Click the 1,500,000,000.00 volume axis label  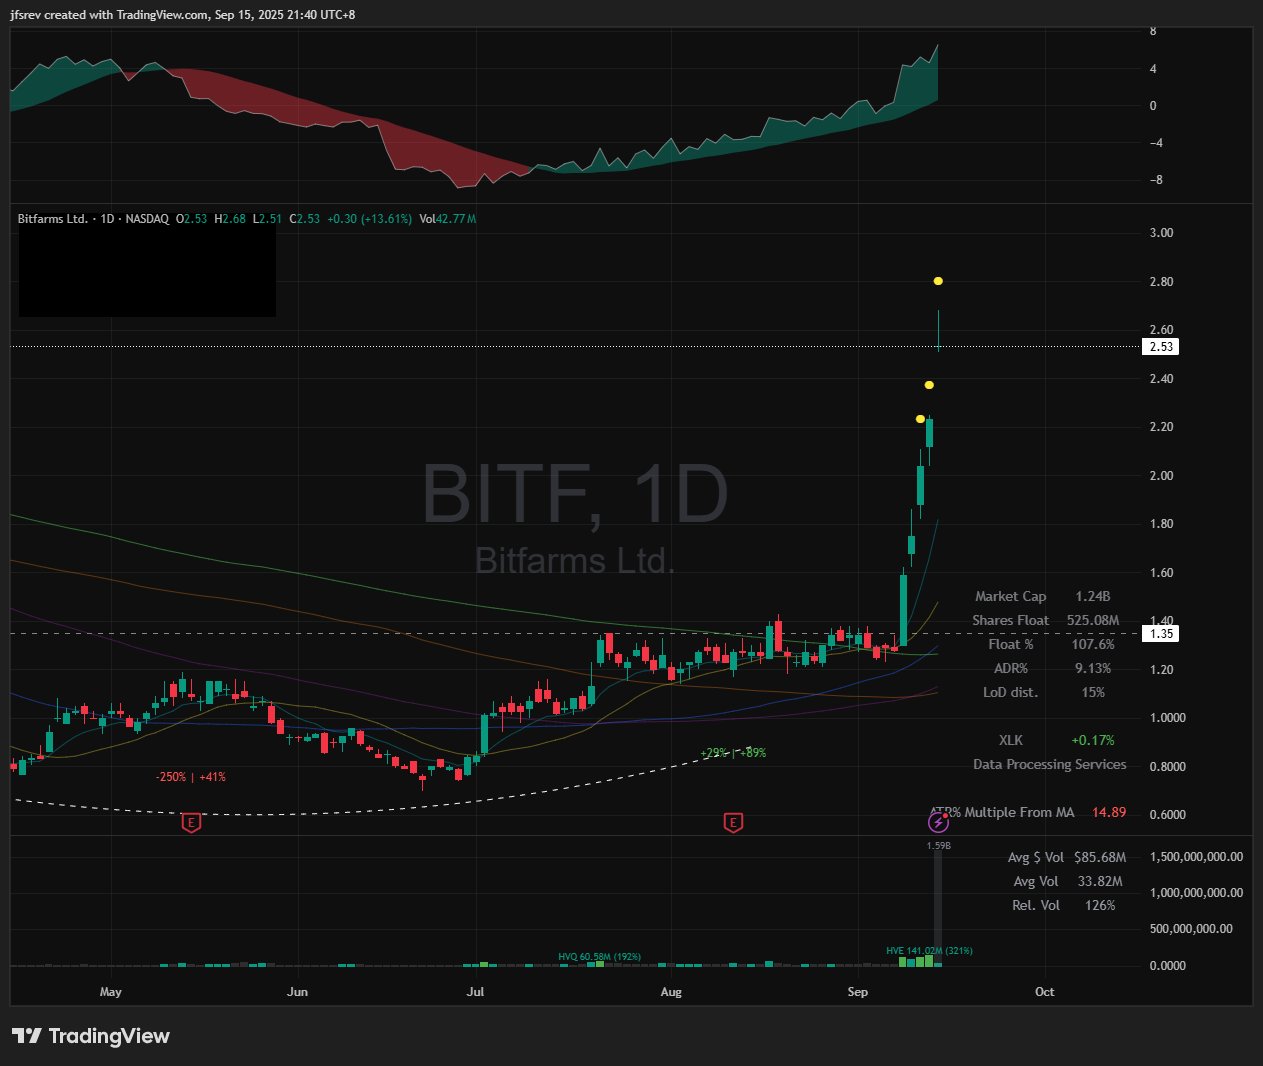pyautogui.click(x=1197, y=857)
